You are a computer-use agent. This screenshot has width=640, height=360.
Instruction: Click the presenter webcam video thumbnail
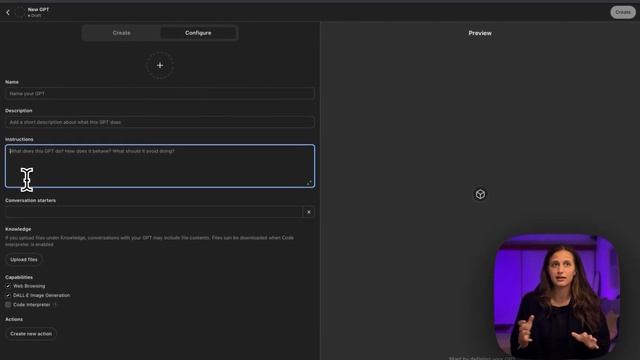point(557,296)
